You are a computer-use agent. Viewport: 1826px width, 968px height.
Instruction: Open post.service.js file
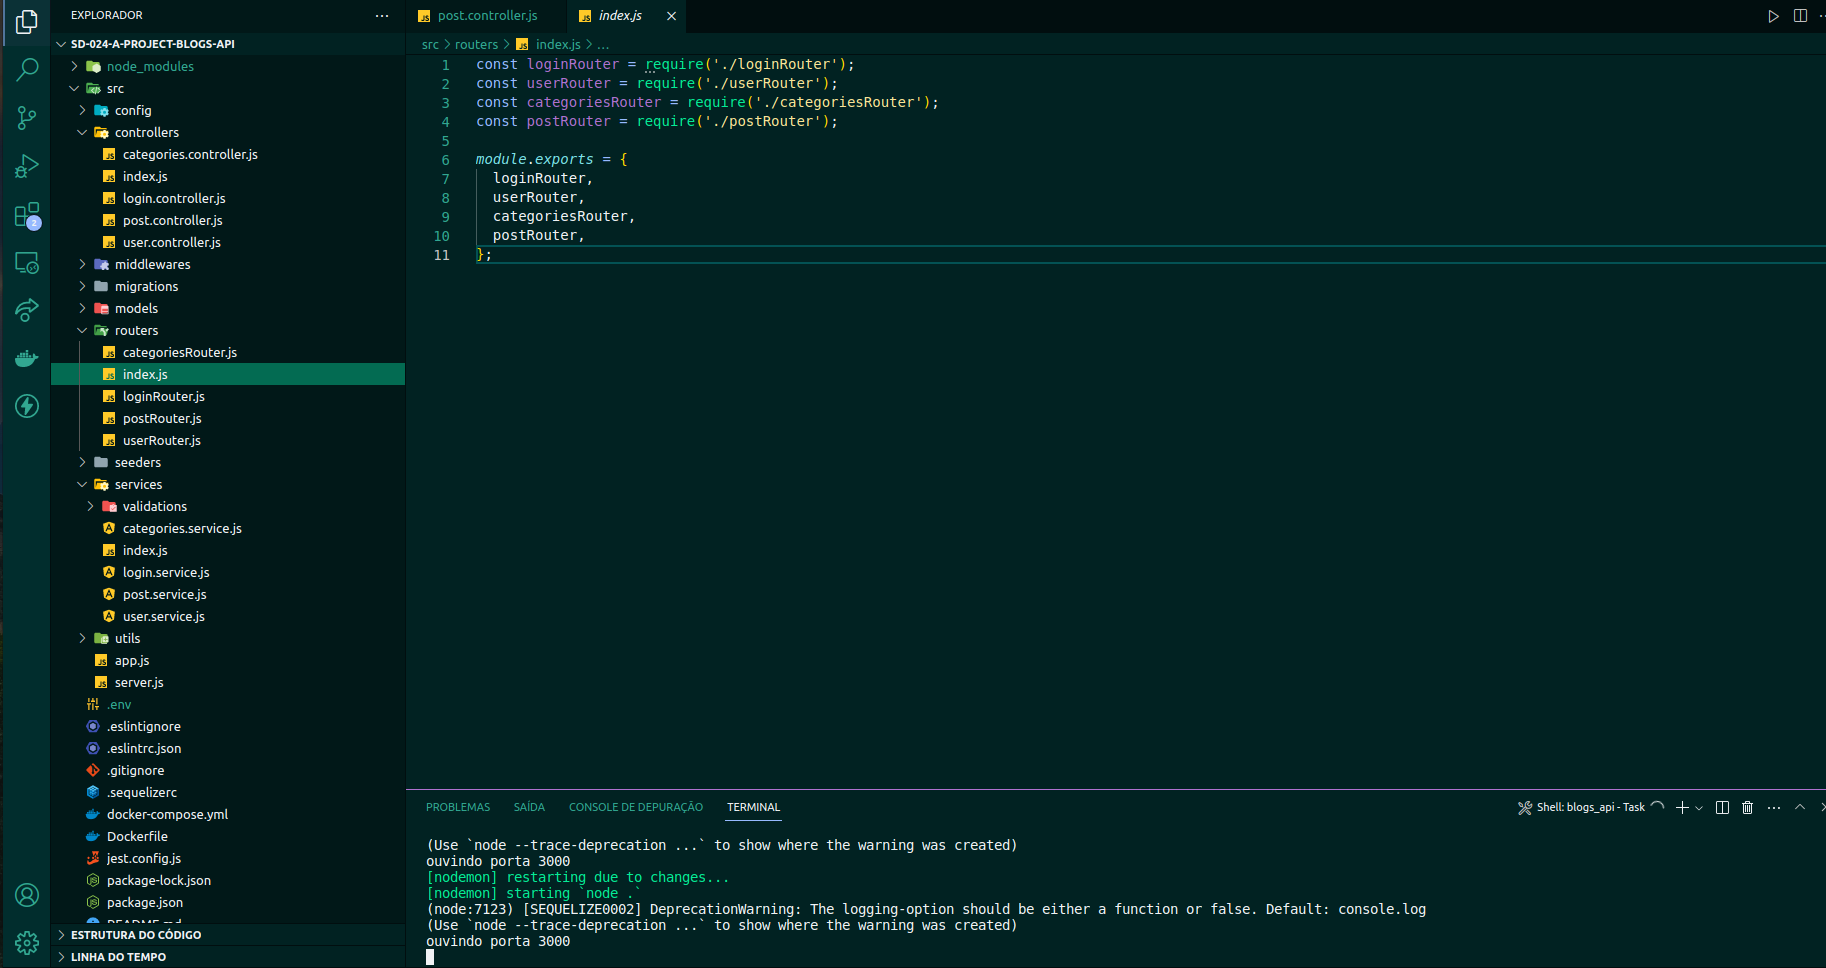tap(228, 594)
